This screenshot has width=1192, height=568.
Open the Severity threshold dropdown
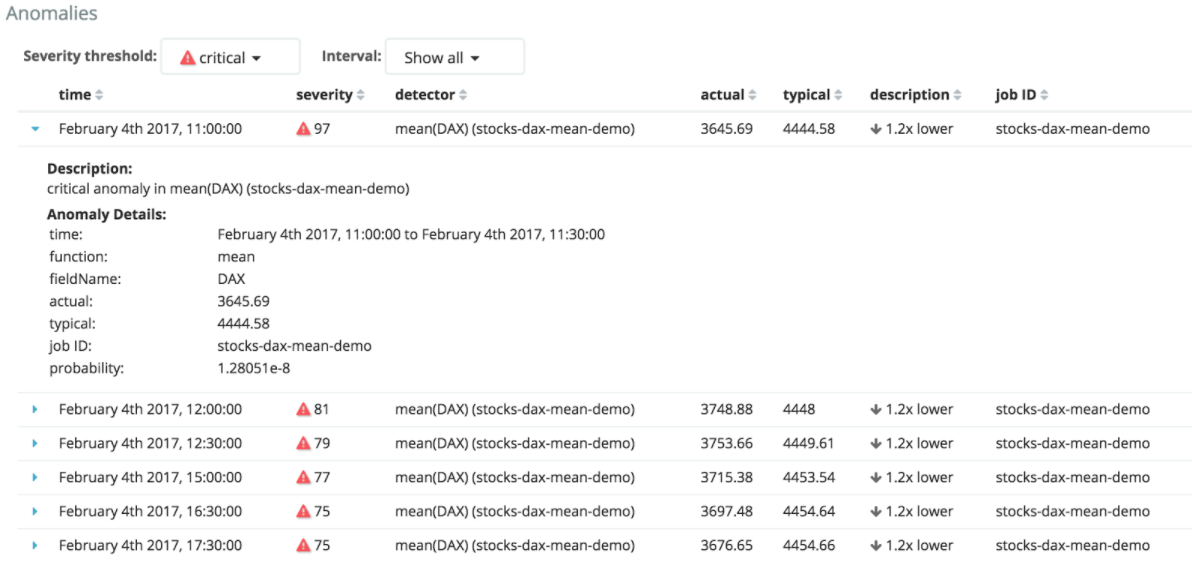230,58
